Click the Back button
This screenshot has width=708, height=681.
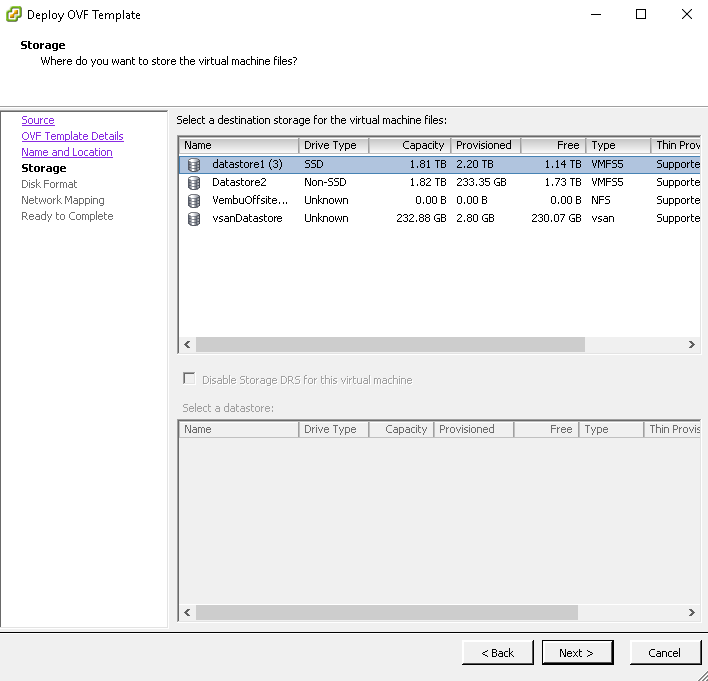pyautogui.click(x=498, y=653)
